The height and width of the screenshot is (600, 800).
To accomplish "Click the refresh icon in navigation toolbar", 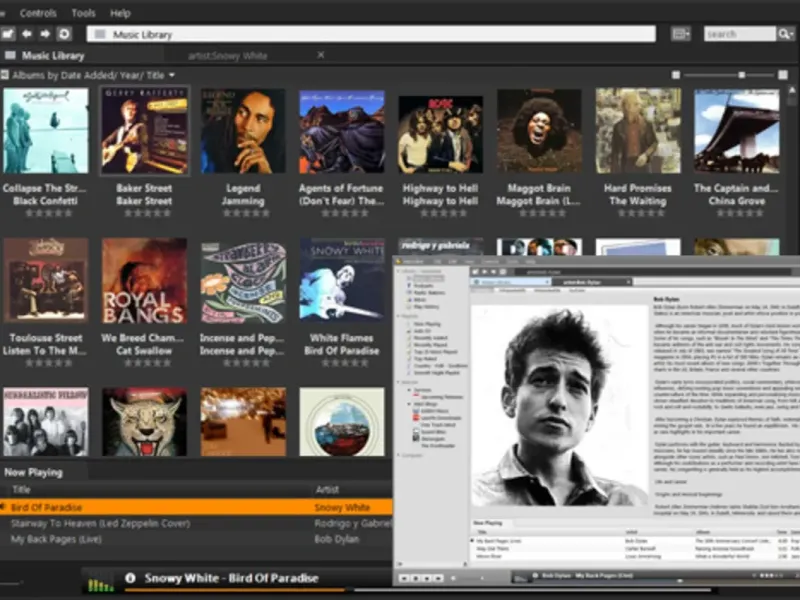I will 64,34.
